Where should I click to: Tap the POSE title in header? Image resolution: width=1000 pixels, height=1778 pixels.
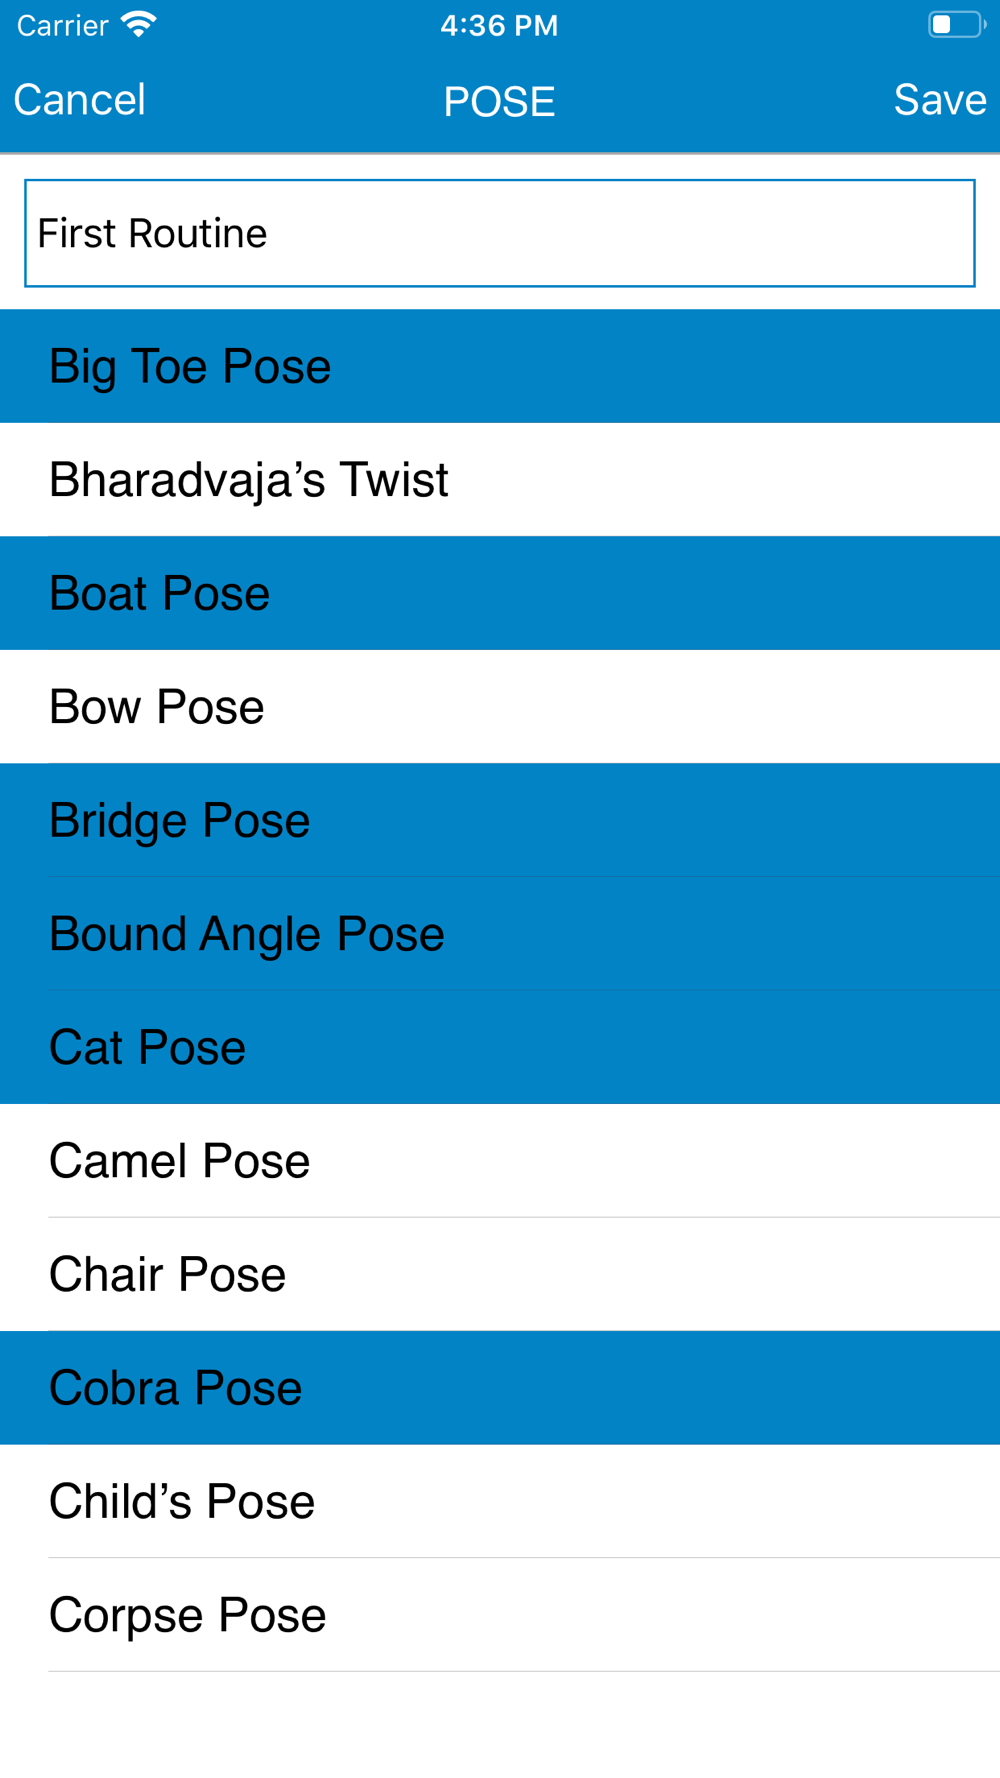[499, 101]
